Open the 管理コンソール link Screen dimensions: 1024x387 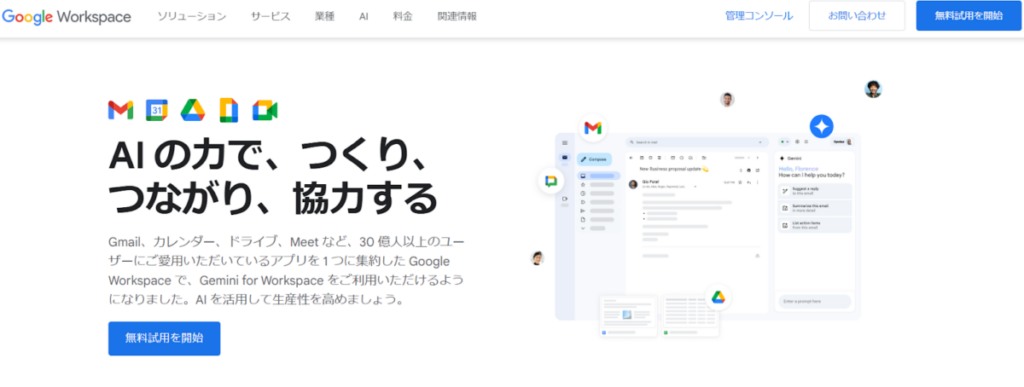tap(759, 16)
